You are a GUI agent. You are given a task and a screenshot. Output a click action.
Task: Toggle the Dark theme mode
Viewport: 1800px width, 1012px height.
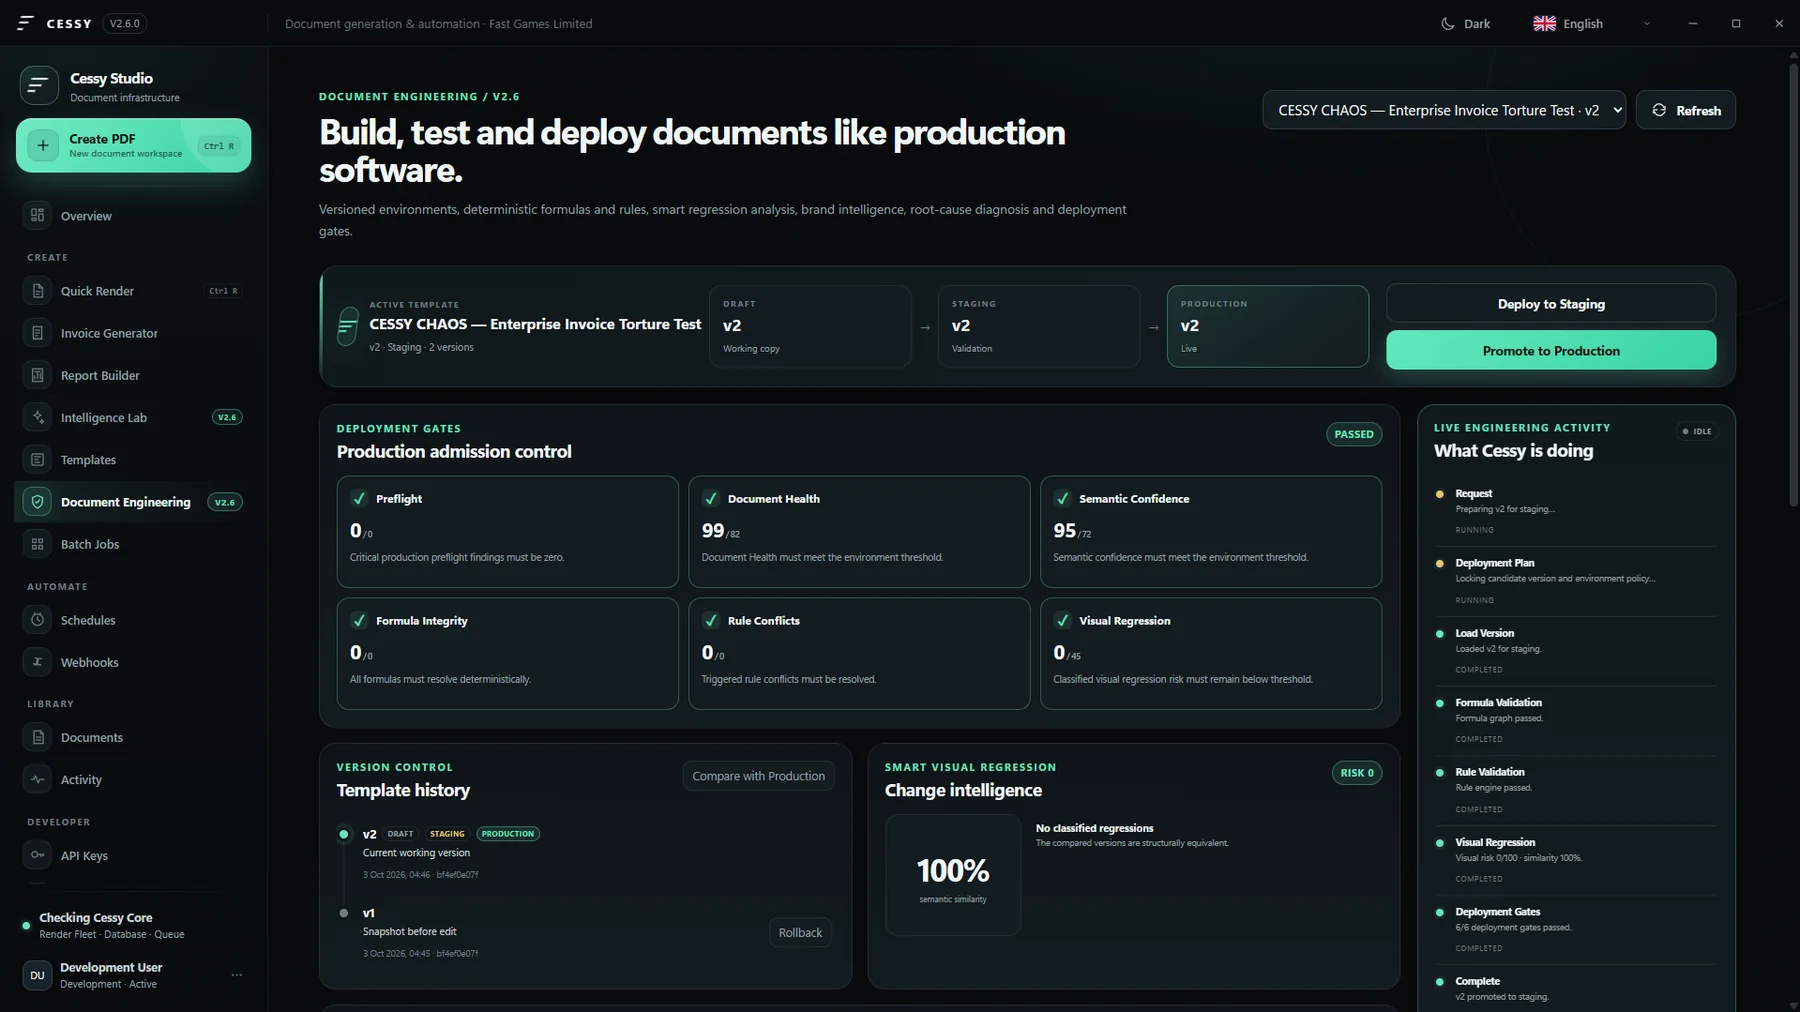1465,24
